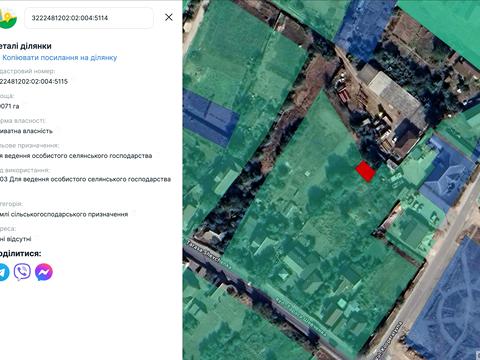Select the area value '071 га'
This screenshot has width=480, height=360.
pos(10,106)
